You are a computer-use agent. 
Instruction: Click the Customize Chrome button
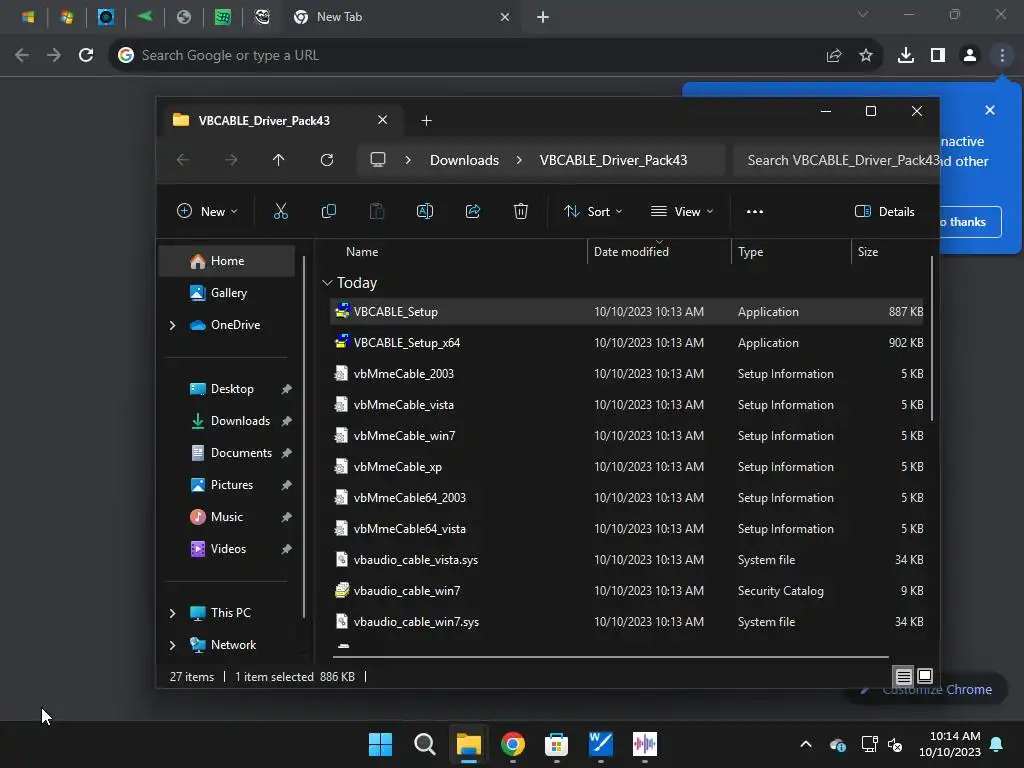pyautogui.click(x=925, y=690)
